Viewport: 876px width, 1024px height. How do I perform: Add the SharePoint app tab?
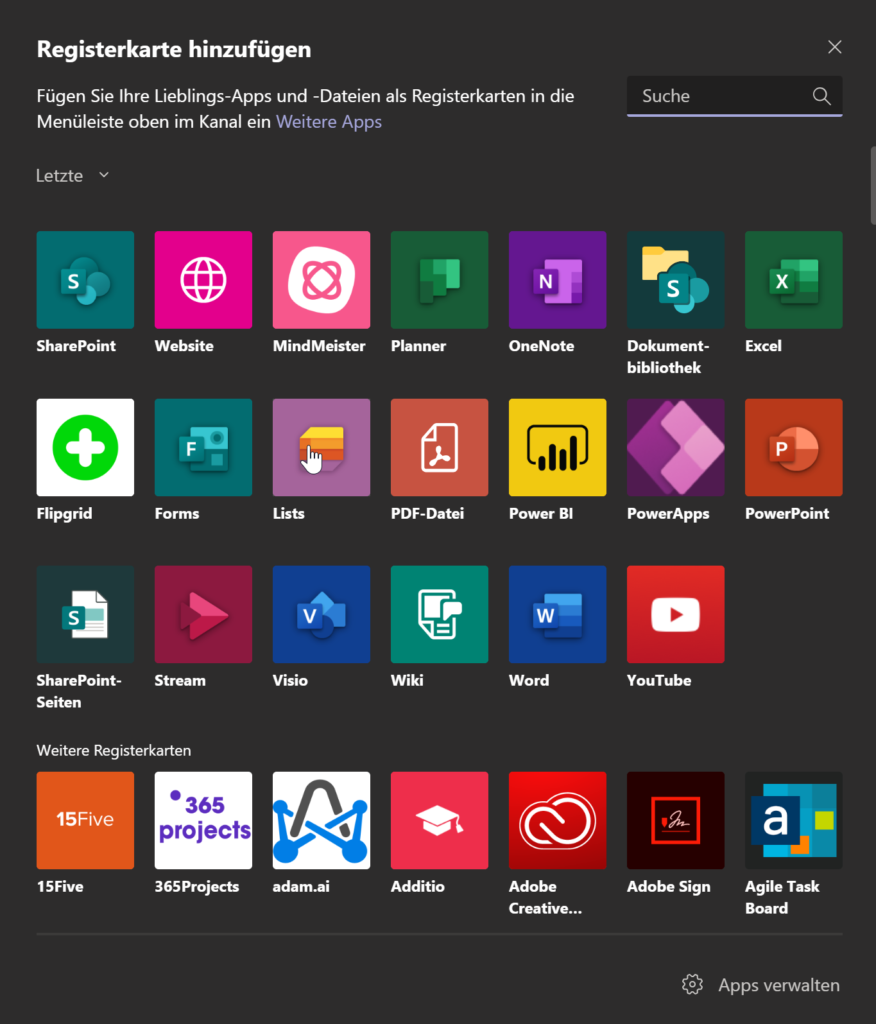tap(85, 280)
